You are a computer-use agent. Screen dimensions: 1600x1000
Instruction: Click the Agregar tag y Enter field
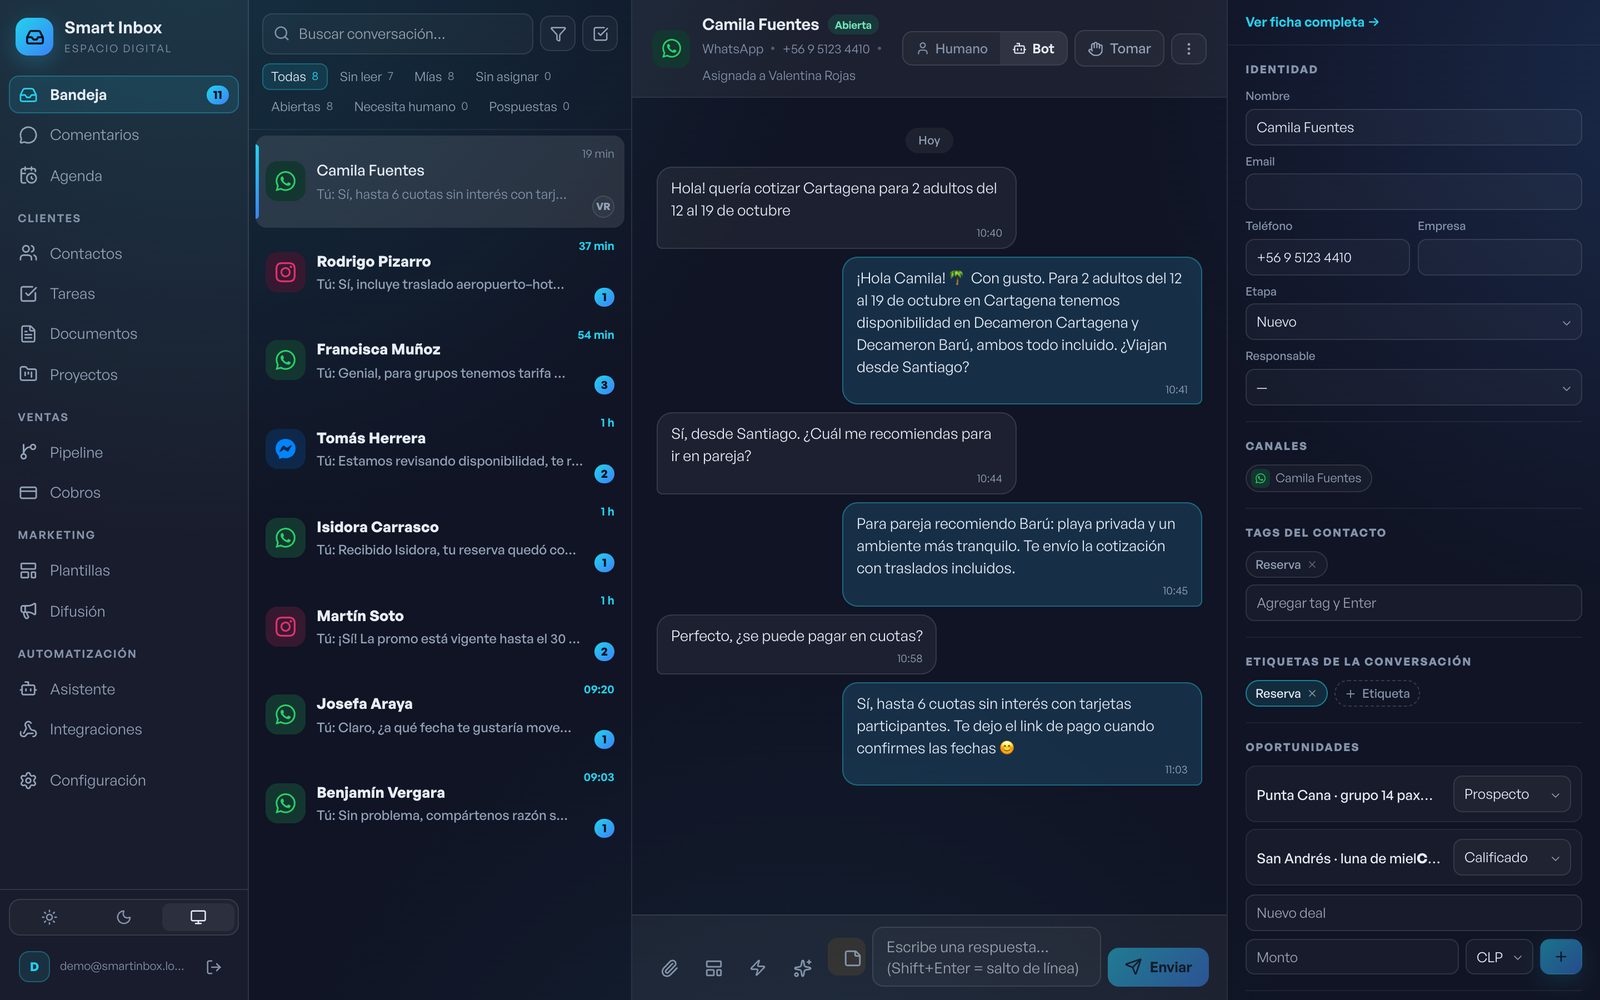pos(1413,603)
